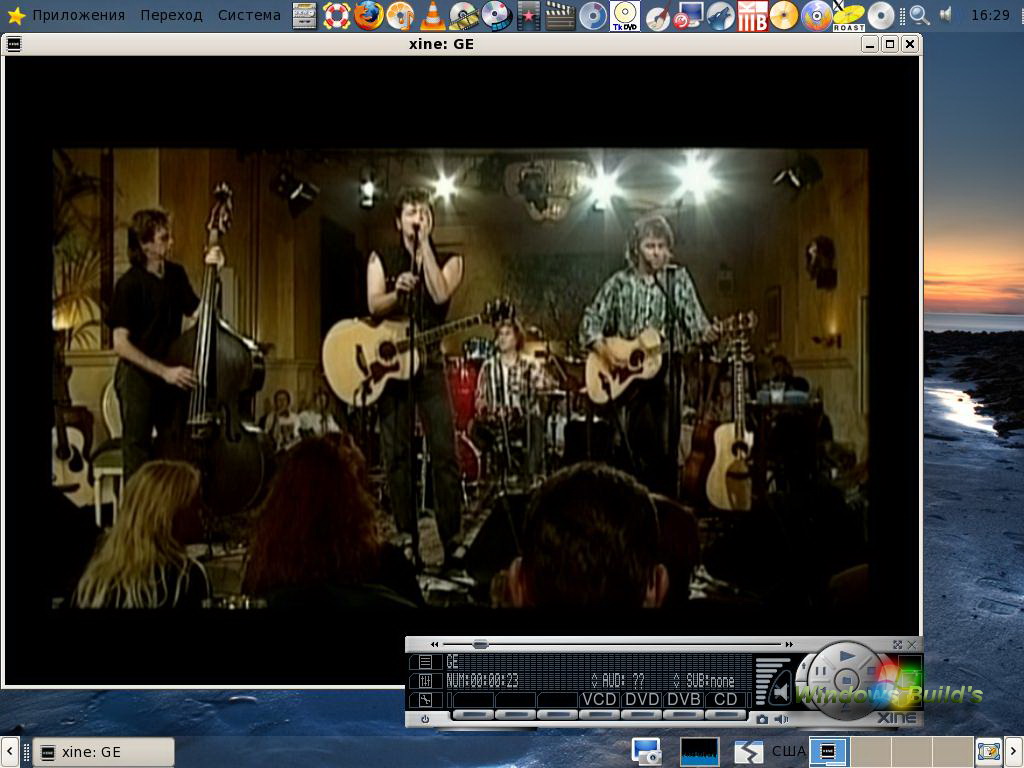Collapse the bottom panel right hide arrow
This screenshot has height=768, width=1024.
[x=1015, y=752]
